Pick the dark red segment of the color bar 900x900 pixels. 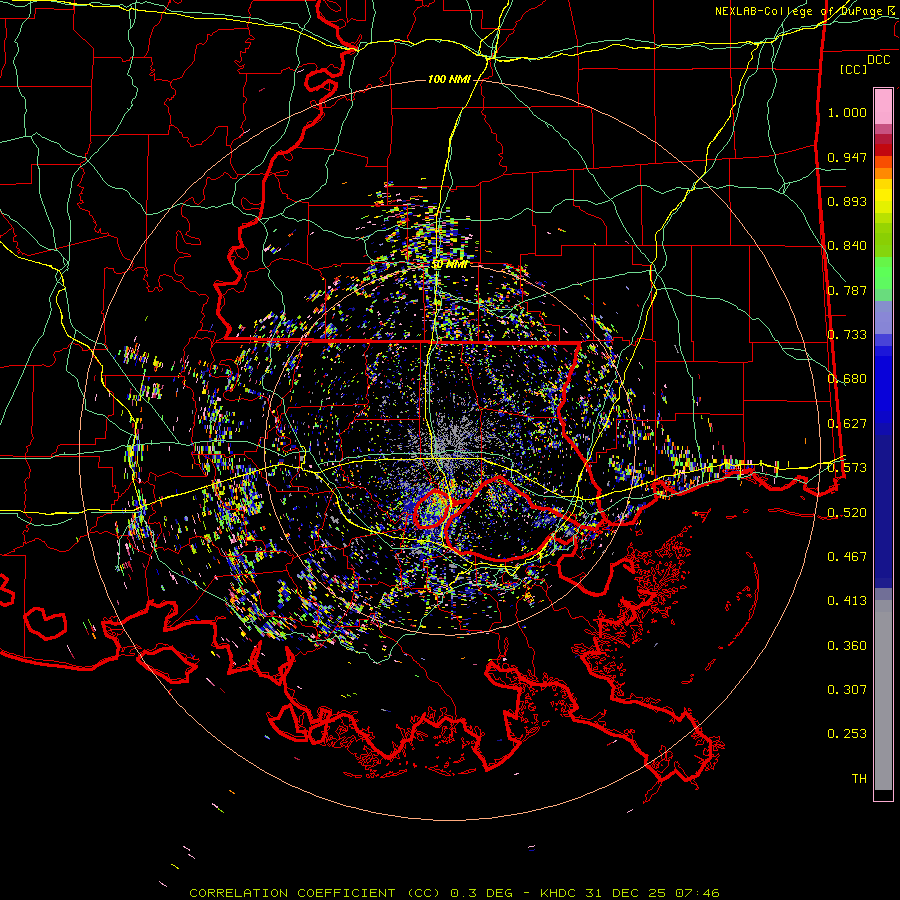click(883, 150)
